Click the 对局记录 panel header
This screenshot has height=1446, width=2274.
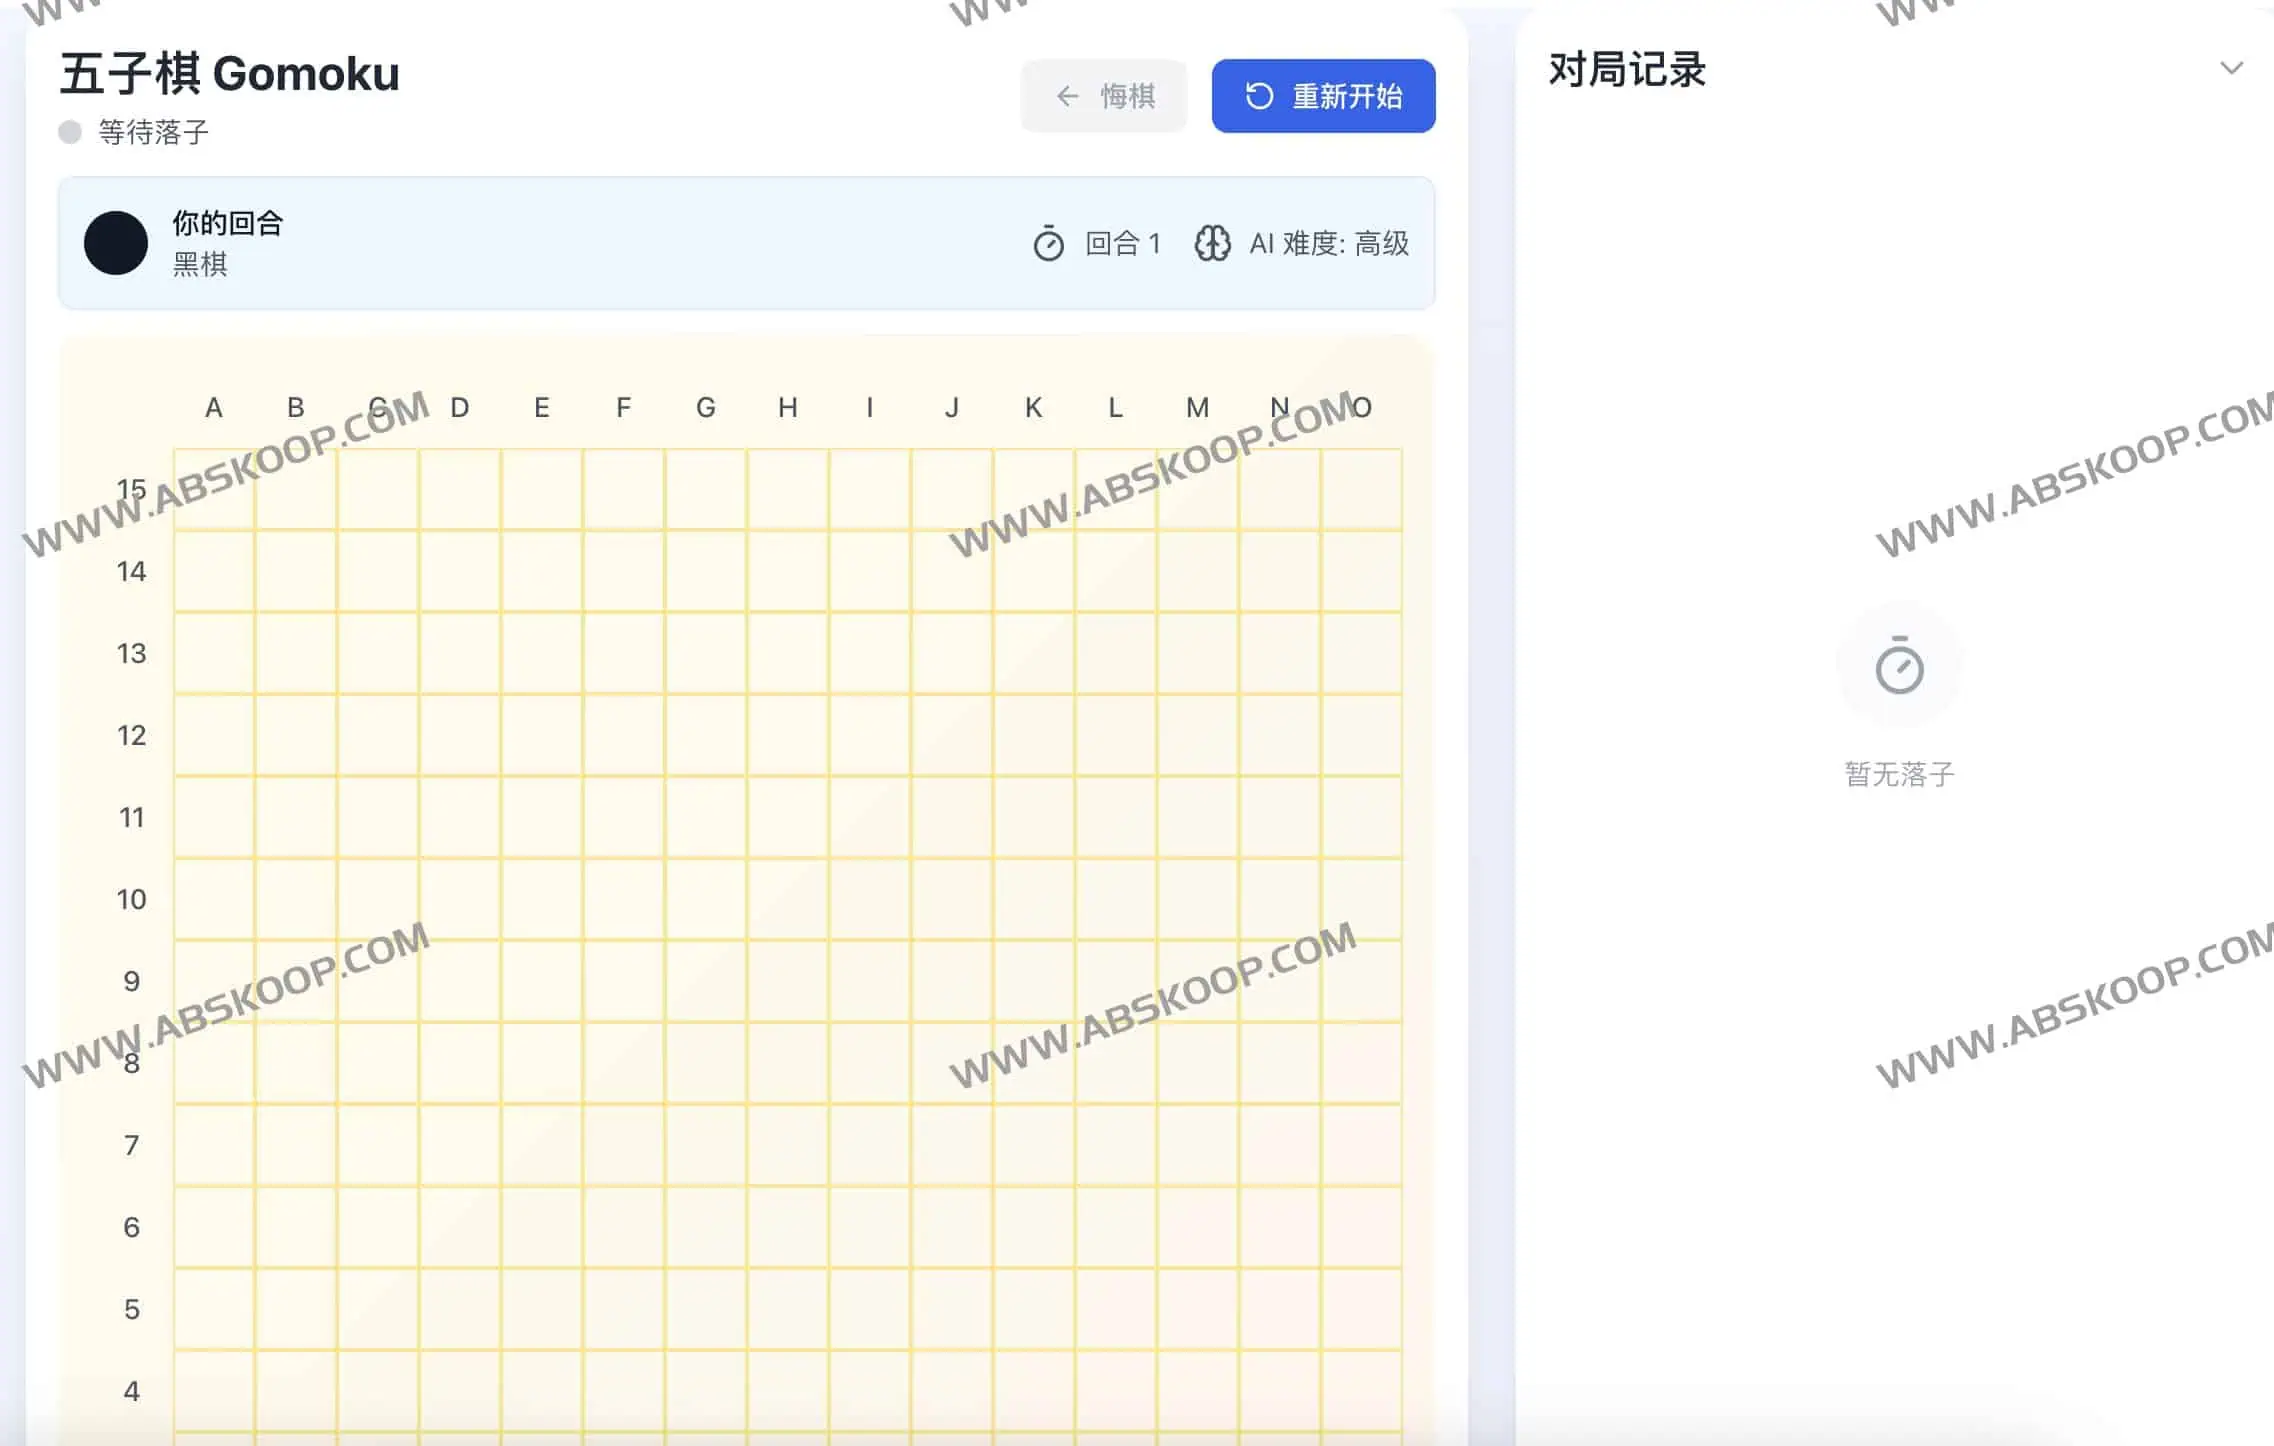[1625, 70]
